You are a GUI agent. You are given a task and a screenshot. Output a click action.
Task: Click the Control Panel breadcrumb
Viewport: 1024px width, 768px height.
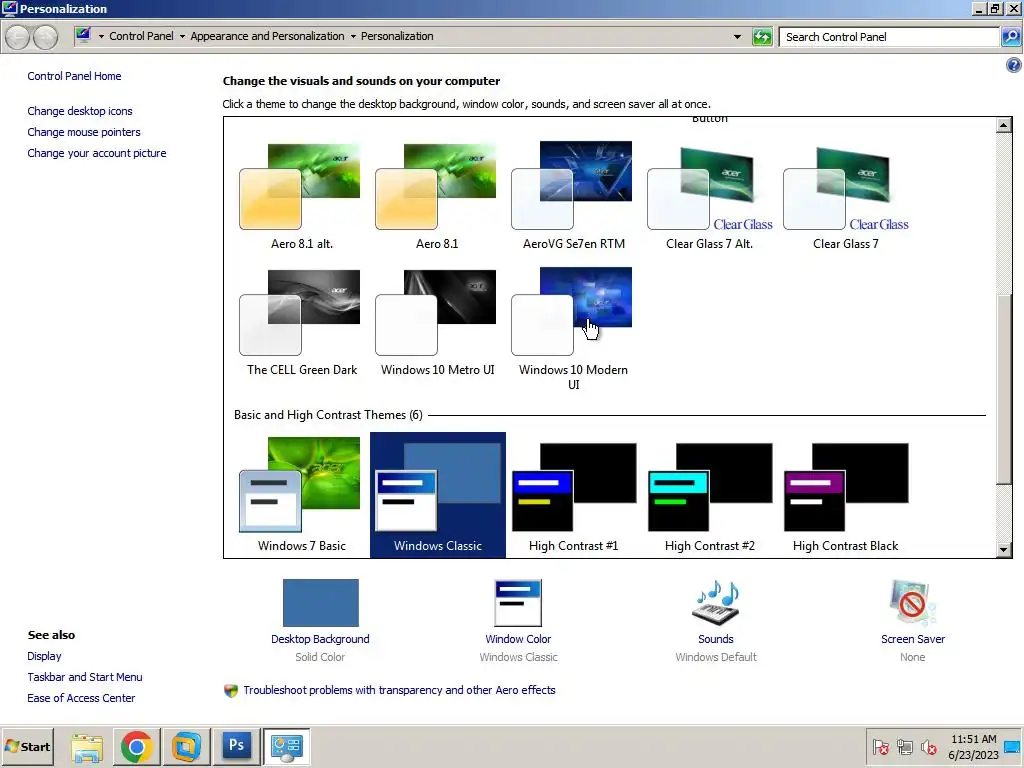tap(141, 36)
